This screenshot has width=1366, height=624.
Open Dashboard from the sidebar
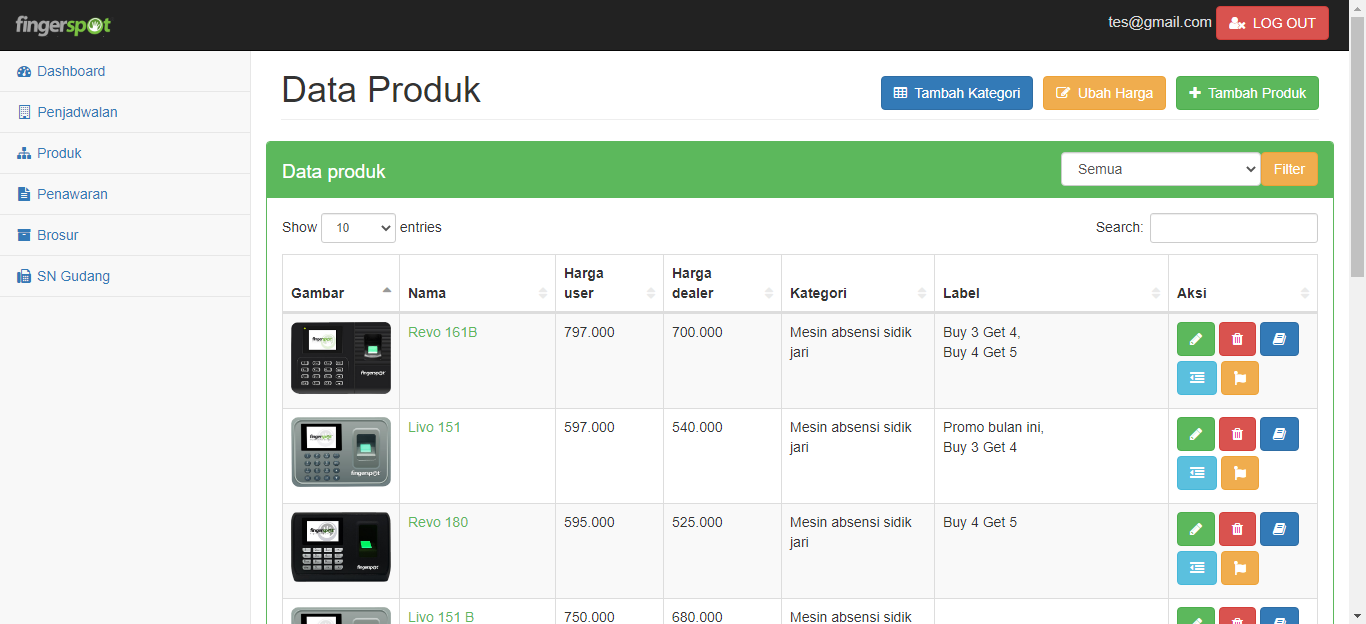coord(70,71)
